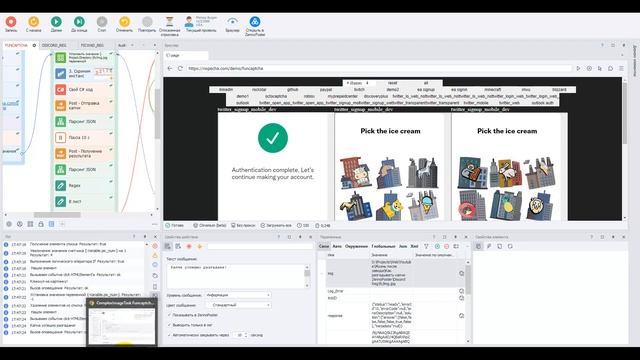Click the green add variable icon
This screenshot has width=640, height=360.
[x=437, y=247]
